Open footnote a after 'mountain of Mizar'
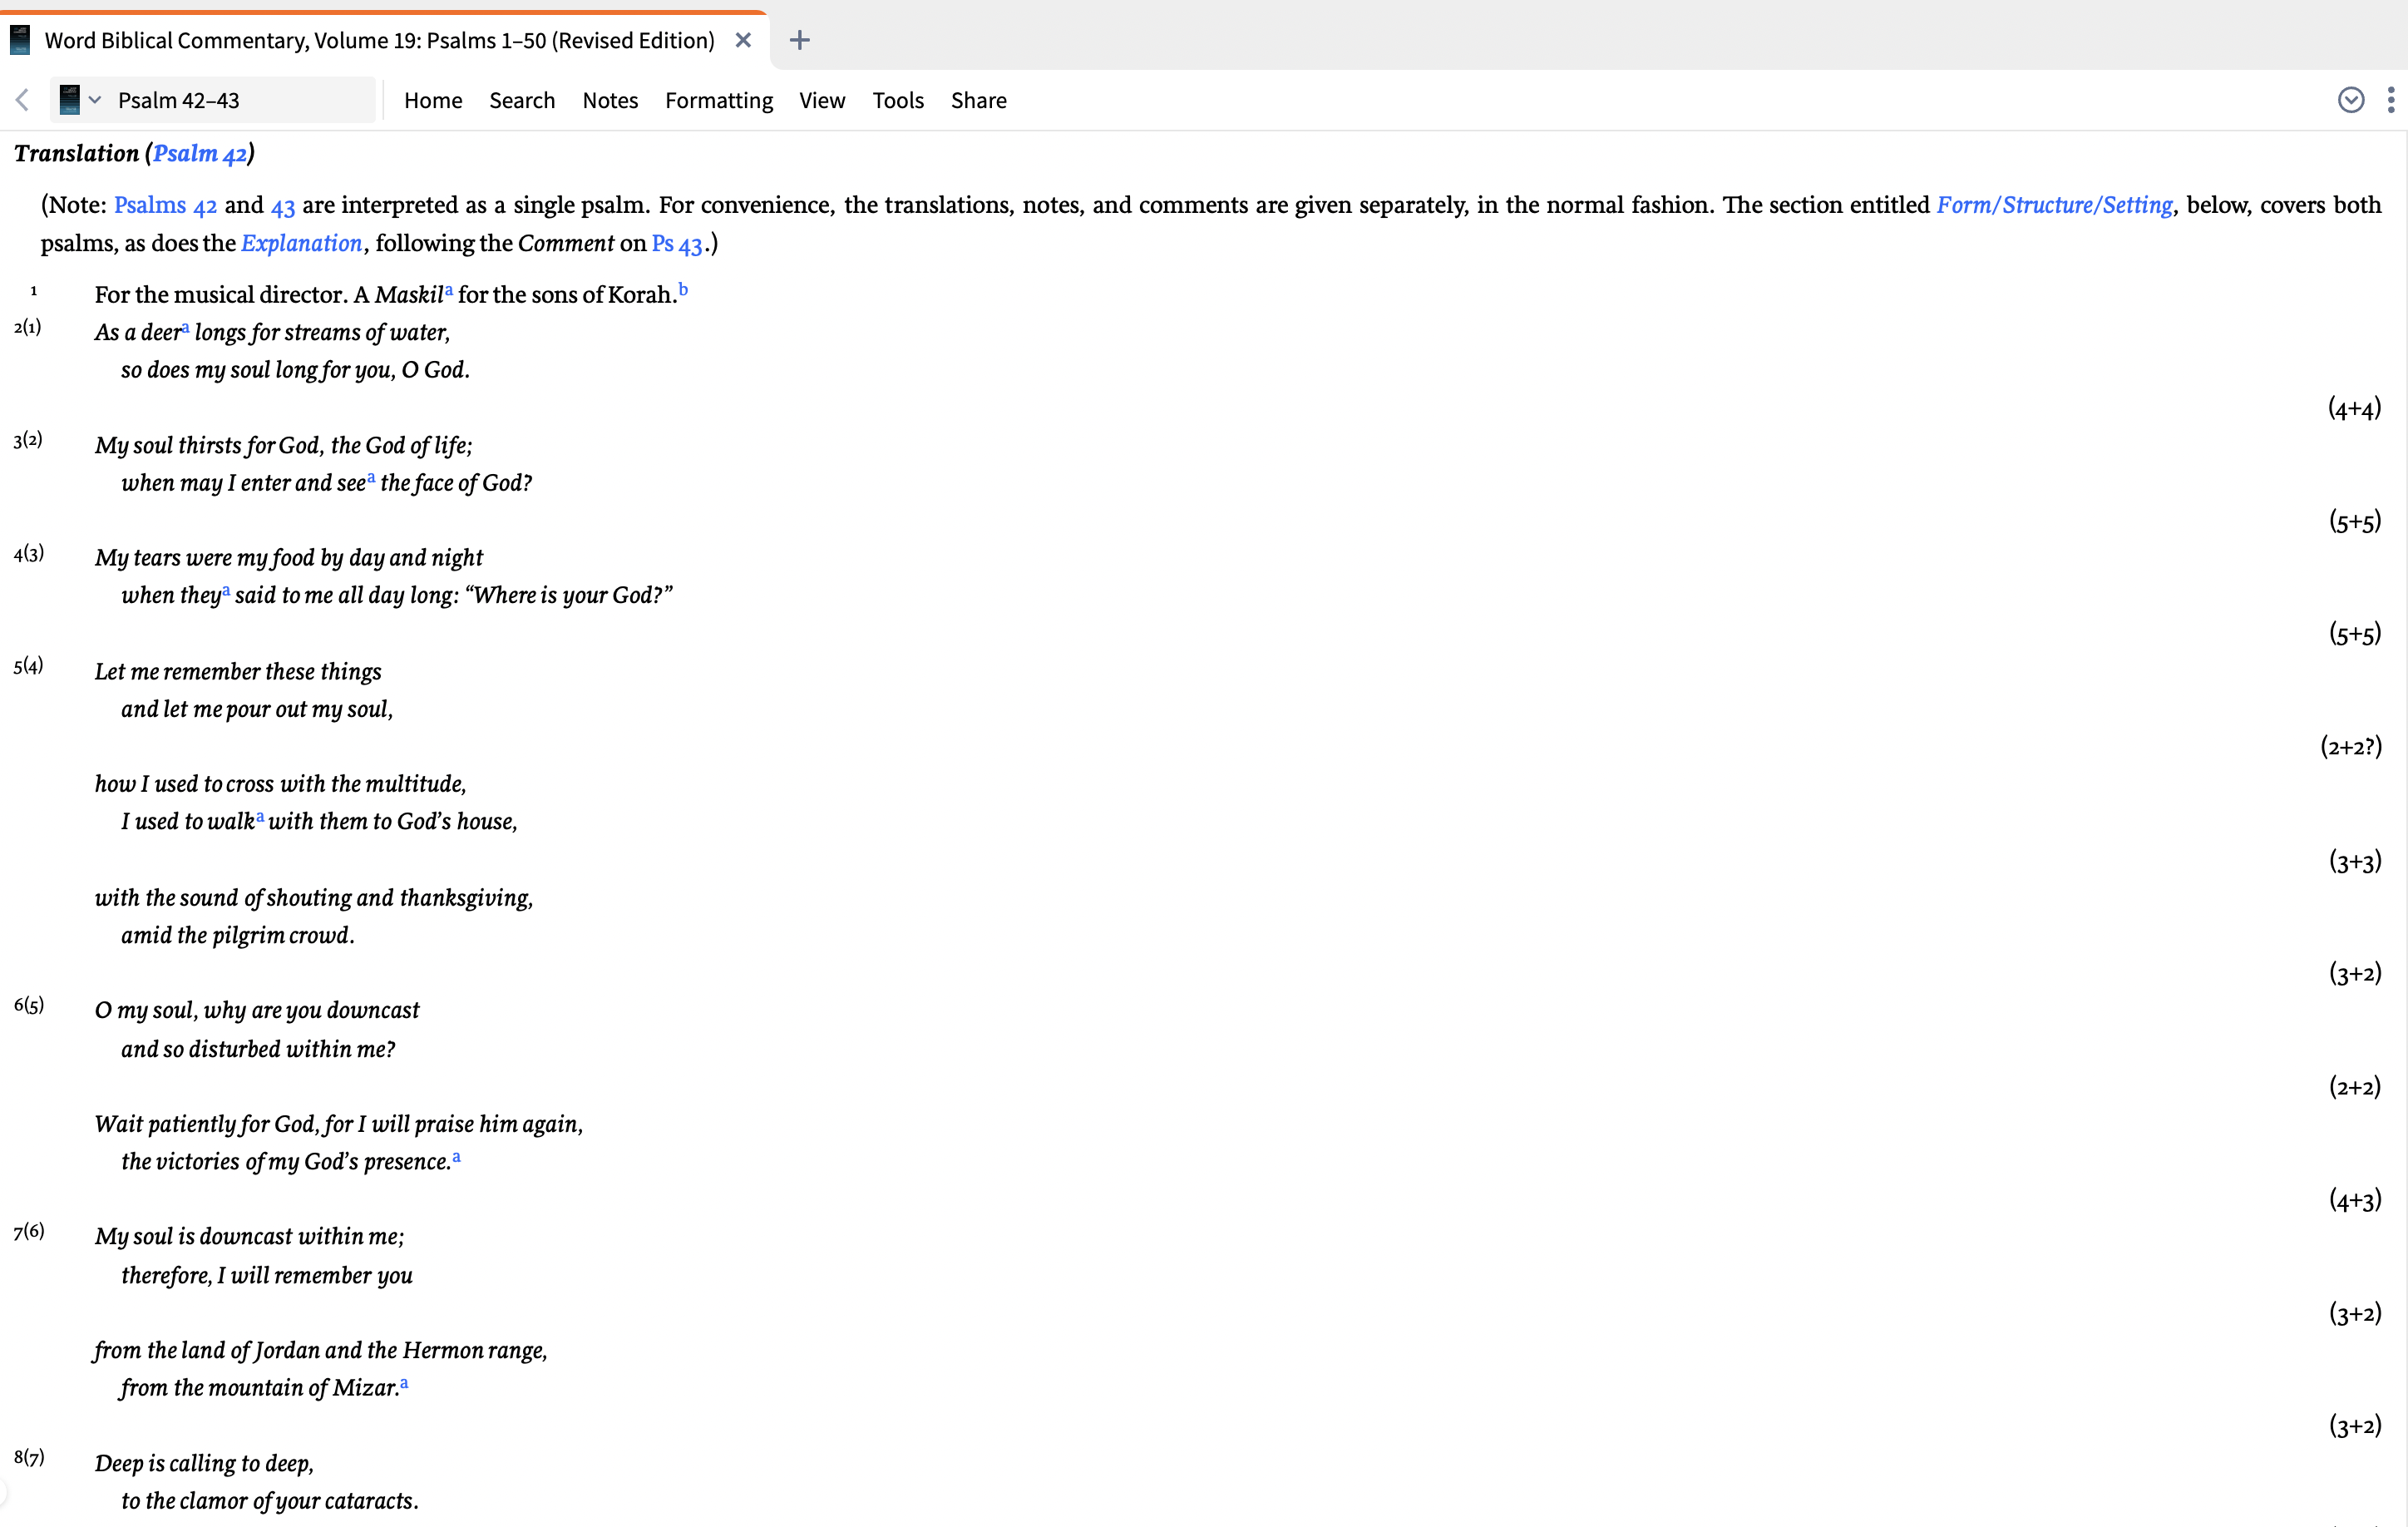The width and height of the screenshot is (2408, 1527). [x=404, y=1383]
